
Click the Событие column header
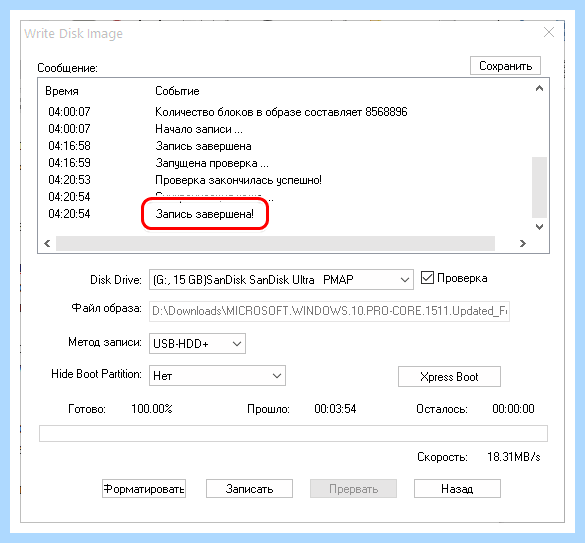(177, 91)
